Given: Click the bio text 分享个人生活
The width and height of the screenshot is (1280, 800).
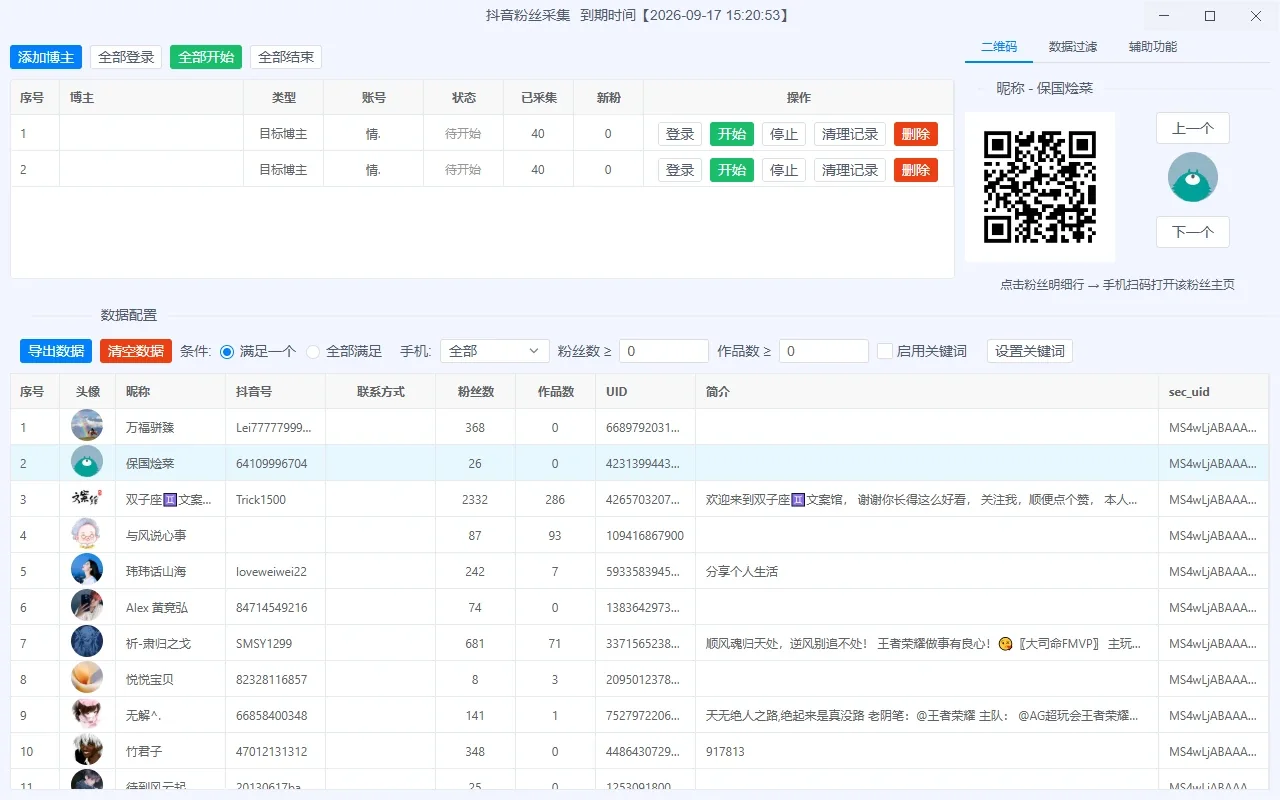Looking at the screenshot, I should tap(742, 571).
